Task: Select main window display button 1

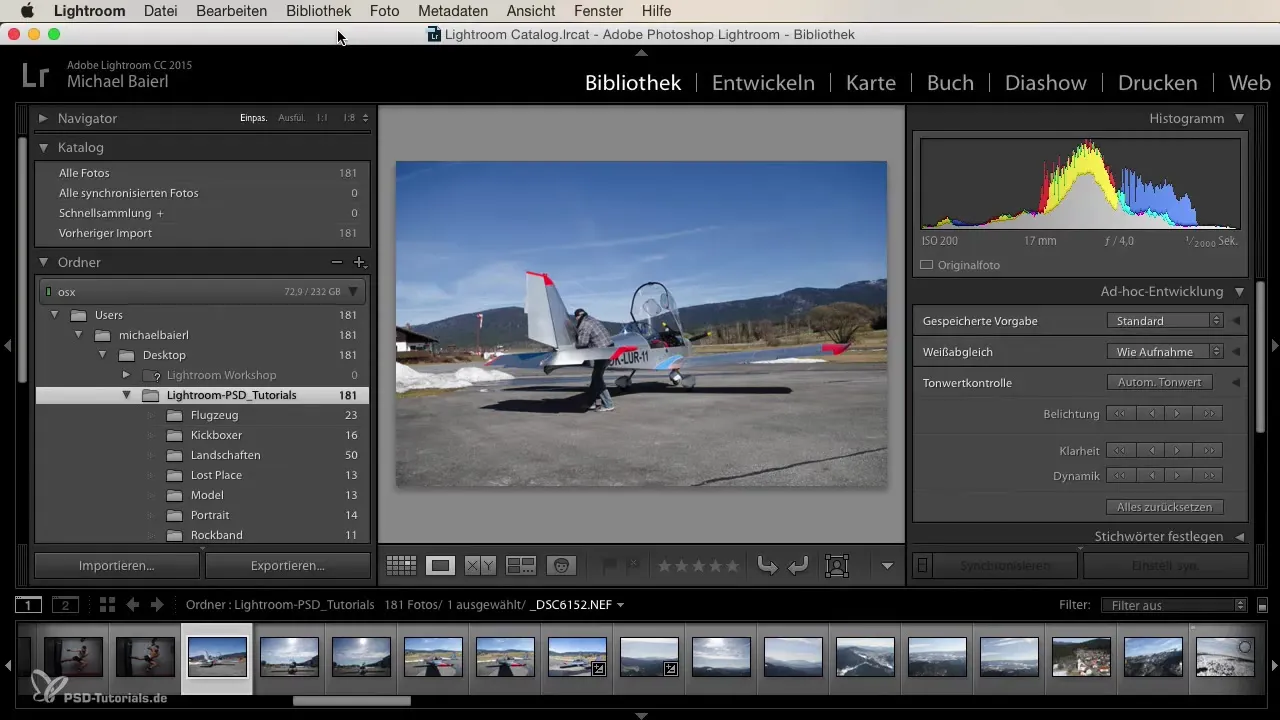Action: (29, 604)
